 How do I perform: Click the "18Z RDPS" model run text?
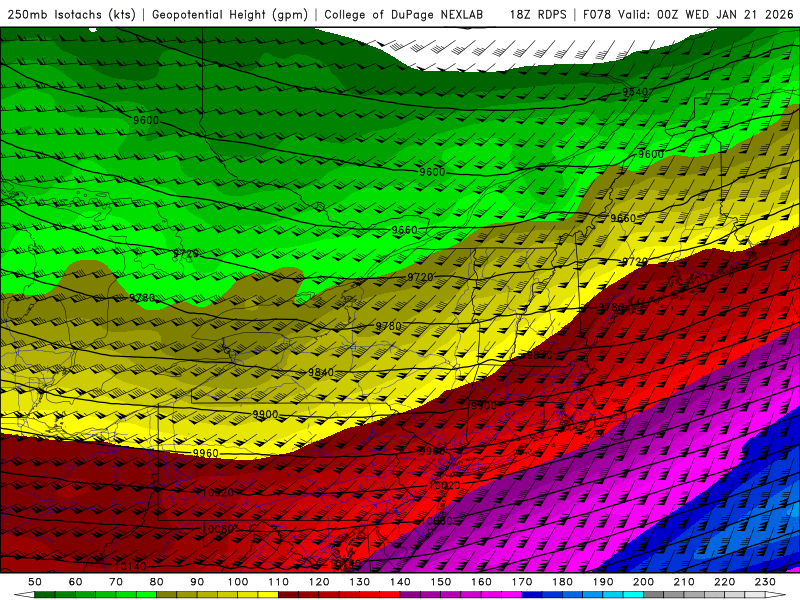pyautogui.click(x=538, y=14)
